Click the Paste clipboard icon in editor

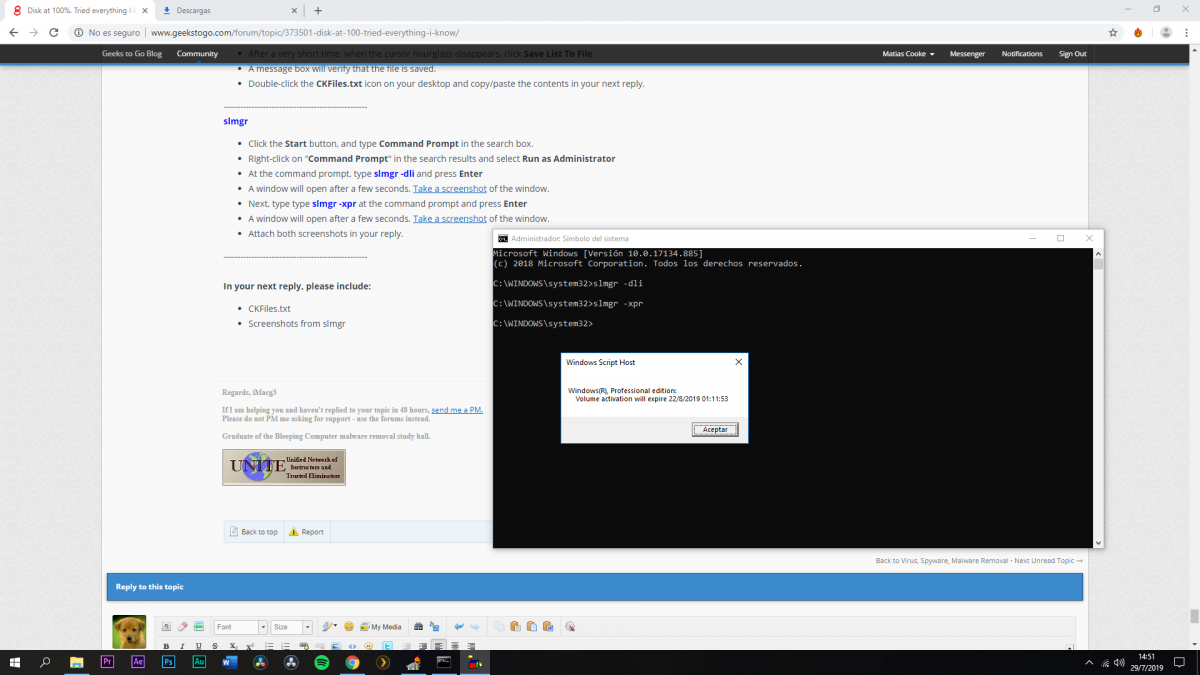[515, 627]
